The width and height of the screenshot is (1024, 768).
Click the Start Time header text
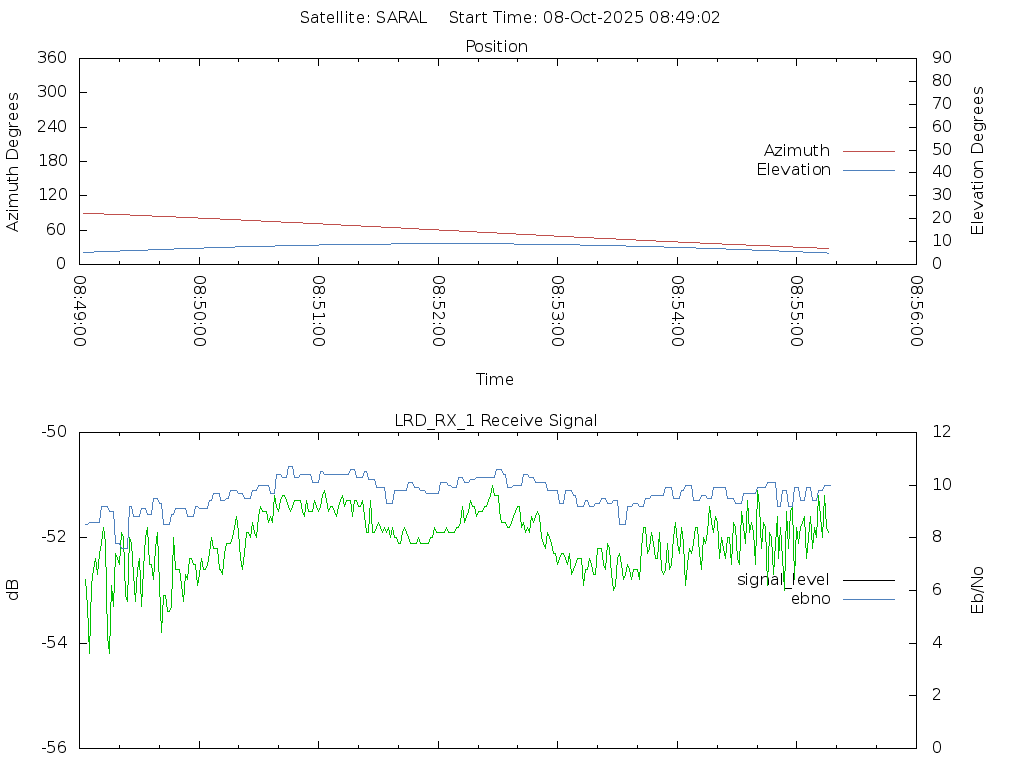coord(585,18)
